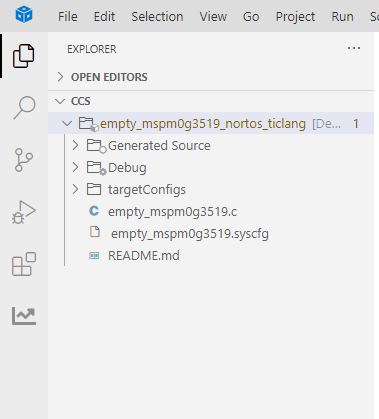Image resolution: width=379 pixels, height=419 pixels.
Task: Expand the Debug folder chevron
Action: [76, 167]
